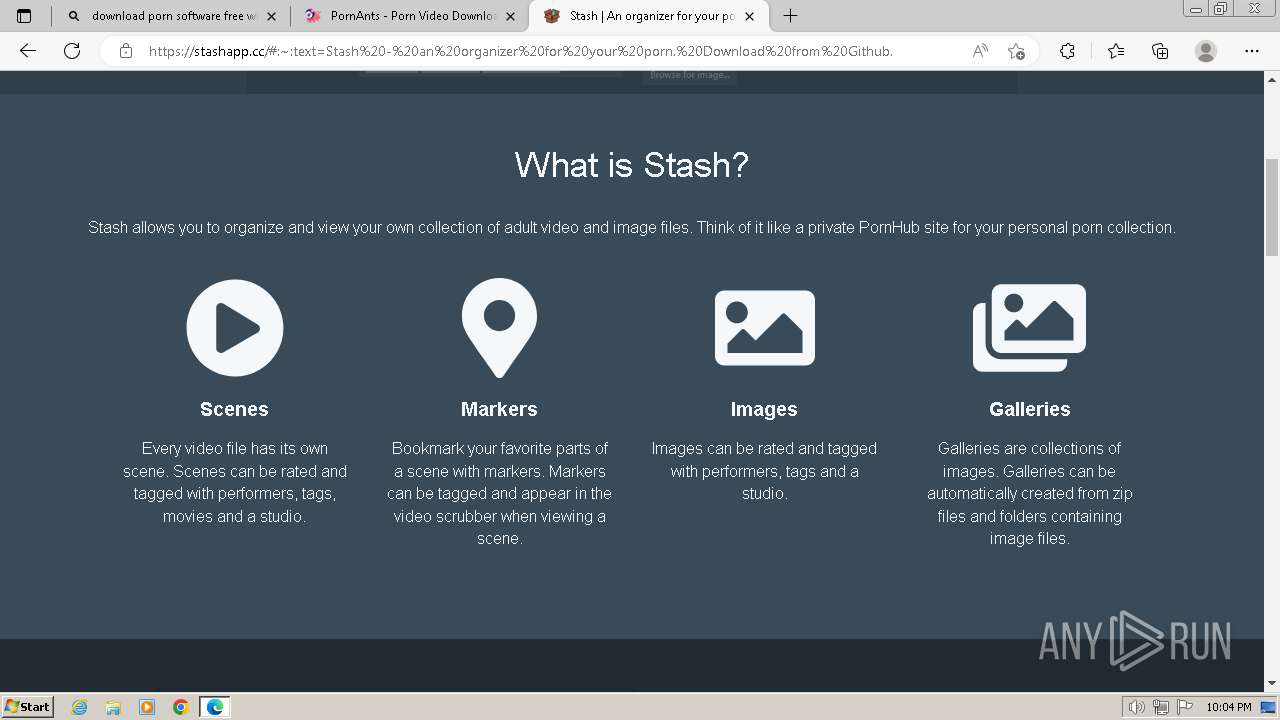Open the Collections icon

pos(1160,51)
